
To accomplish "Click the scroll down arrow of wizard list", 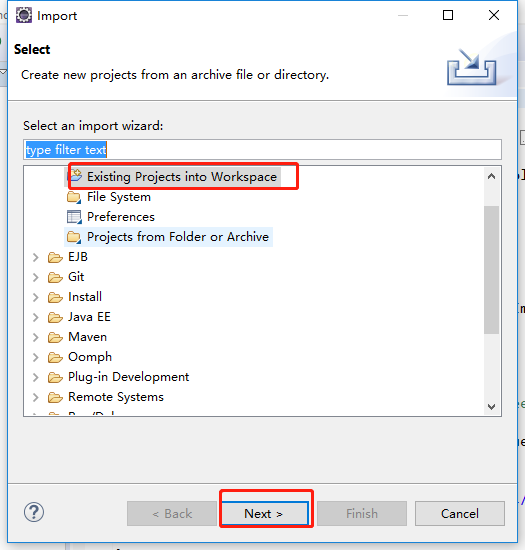I will pos(491,407).
